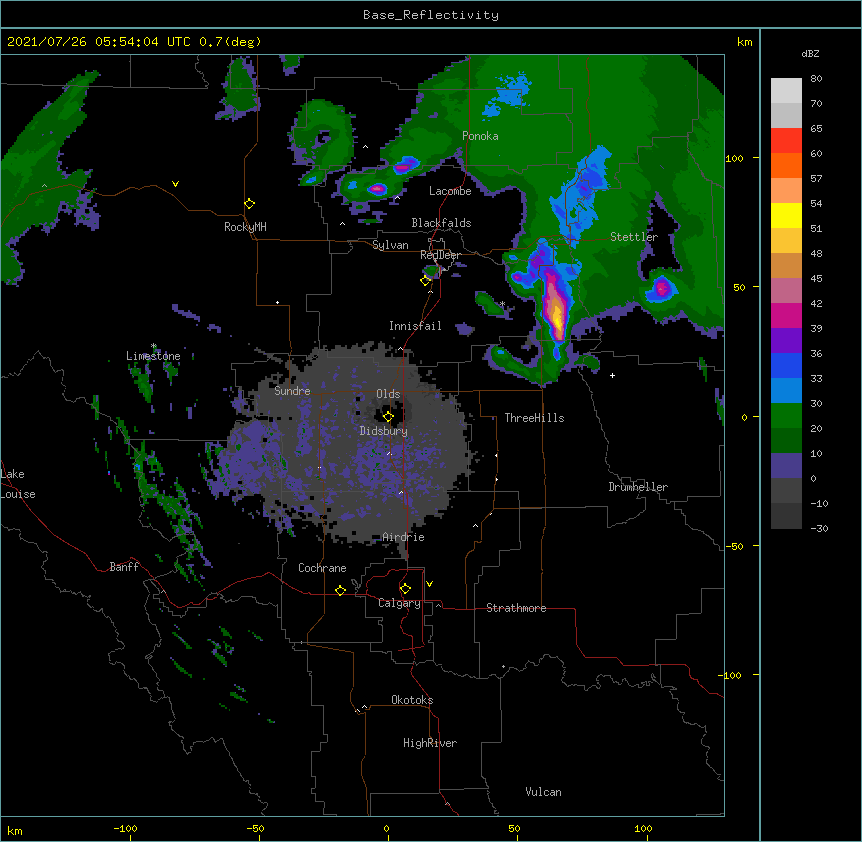Image resolution: width=862 pixels, height=842 pixels.
Task: Click the Stettler city label
Action: [x=634, y=237]
